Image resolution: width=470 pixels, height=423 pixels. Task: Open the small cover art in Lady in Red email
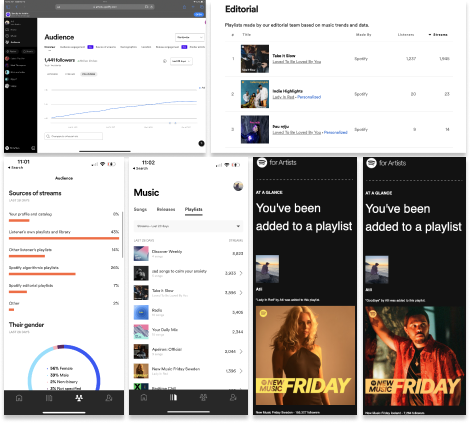pyautogui.click(x=267, y=269)
